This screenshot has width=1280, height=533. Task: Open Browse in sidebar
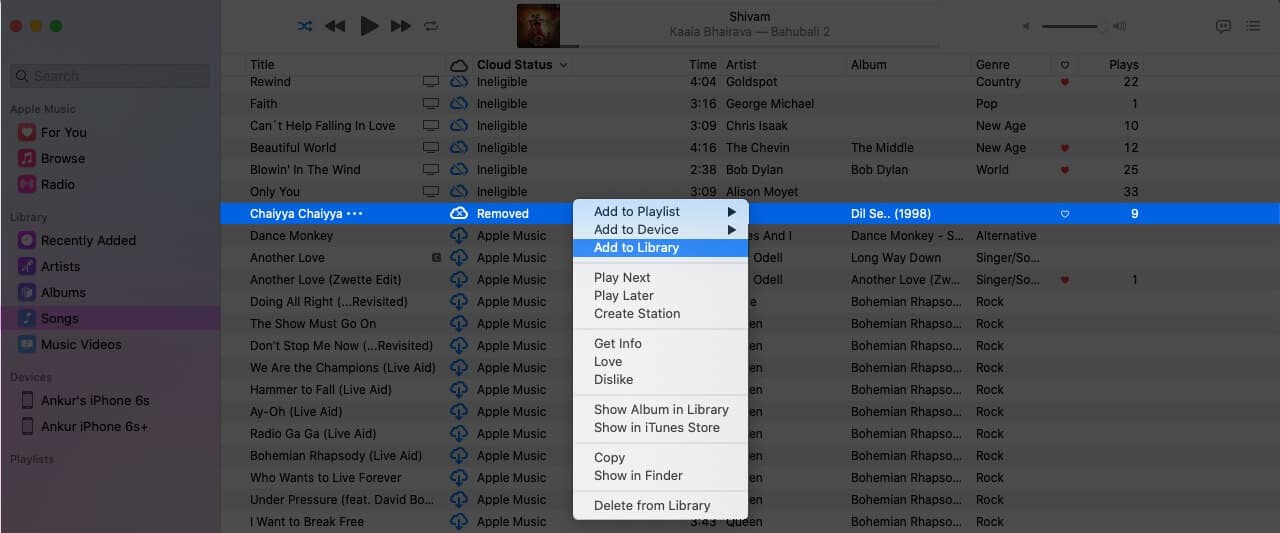[62, 158]
